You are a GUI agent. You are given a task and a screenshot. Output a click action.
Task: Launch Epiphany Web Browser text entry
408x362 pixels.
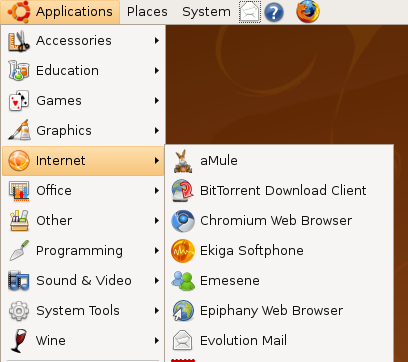click(x=271, y=311)
